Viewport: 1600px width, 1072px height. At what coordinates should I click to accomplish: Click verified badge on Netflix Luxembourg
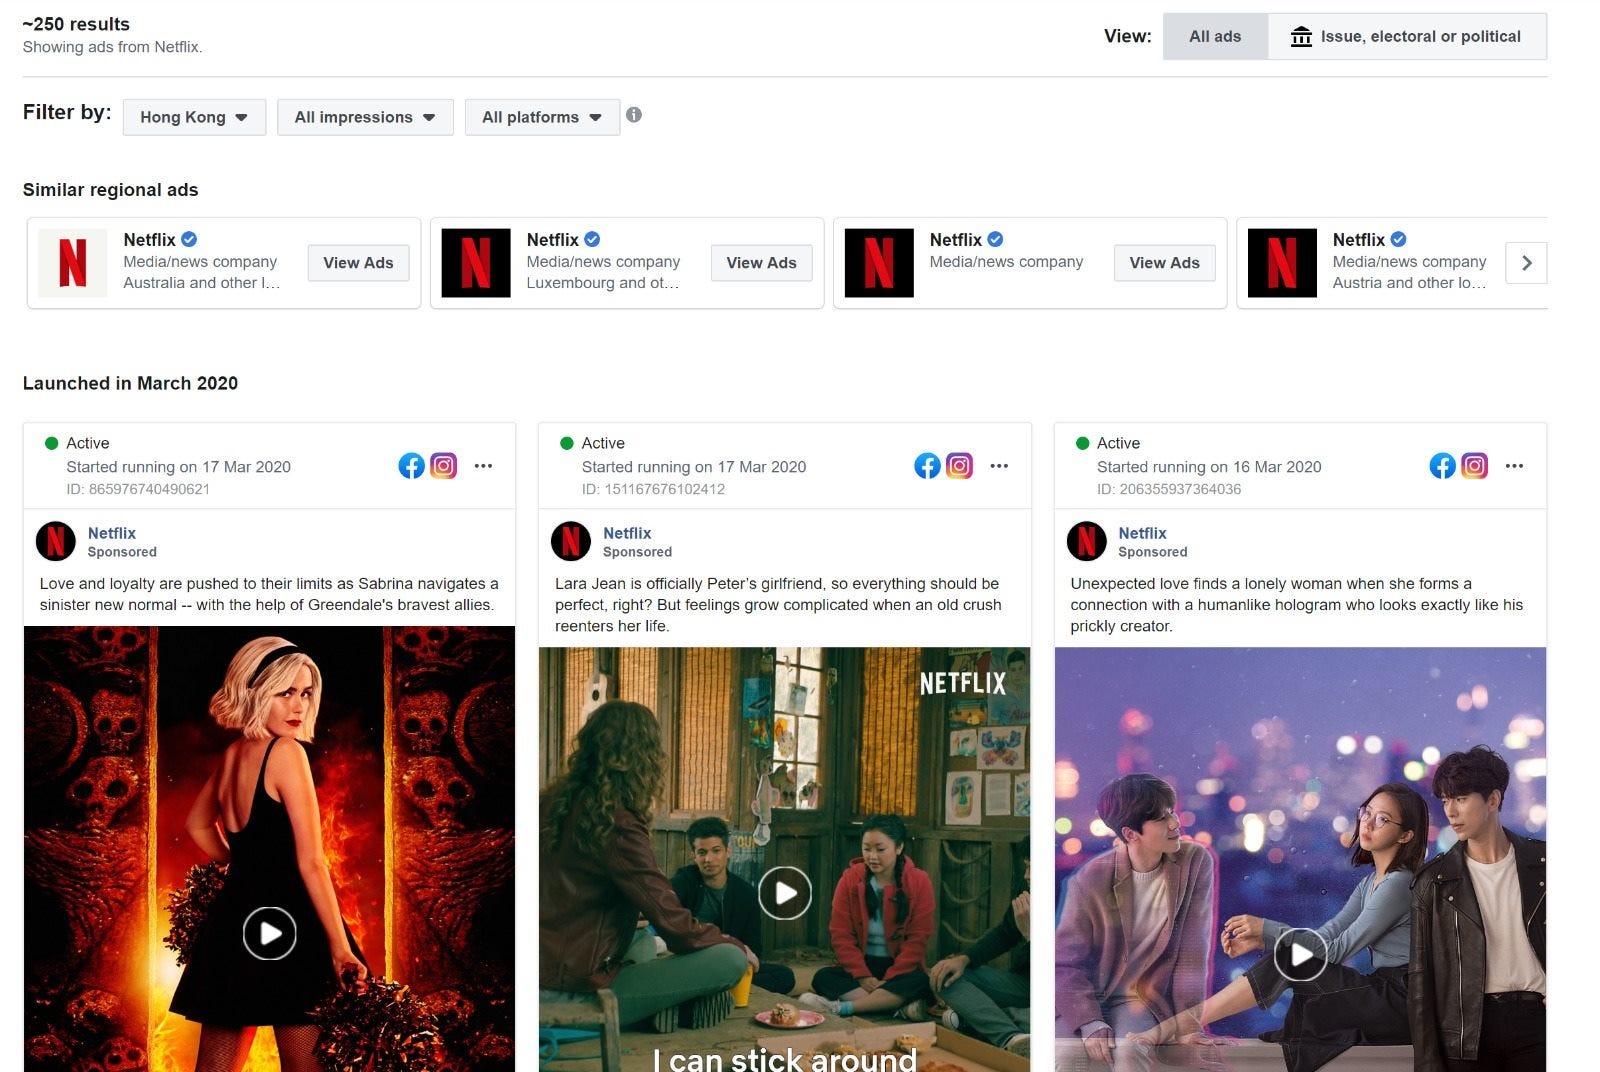tap(592, 239)
